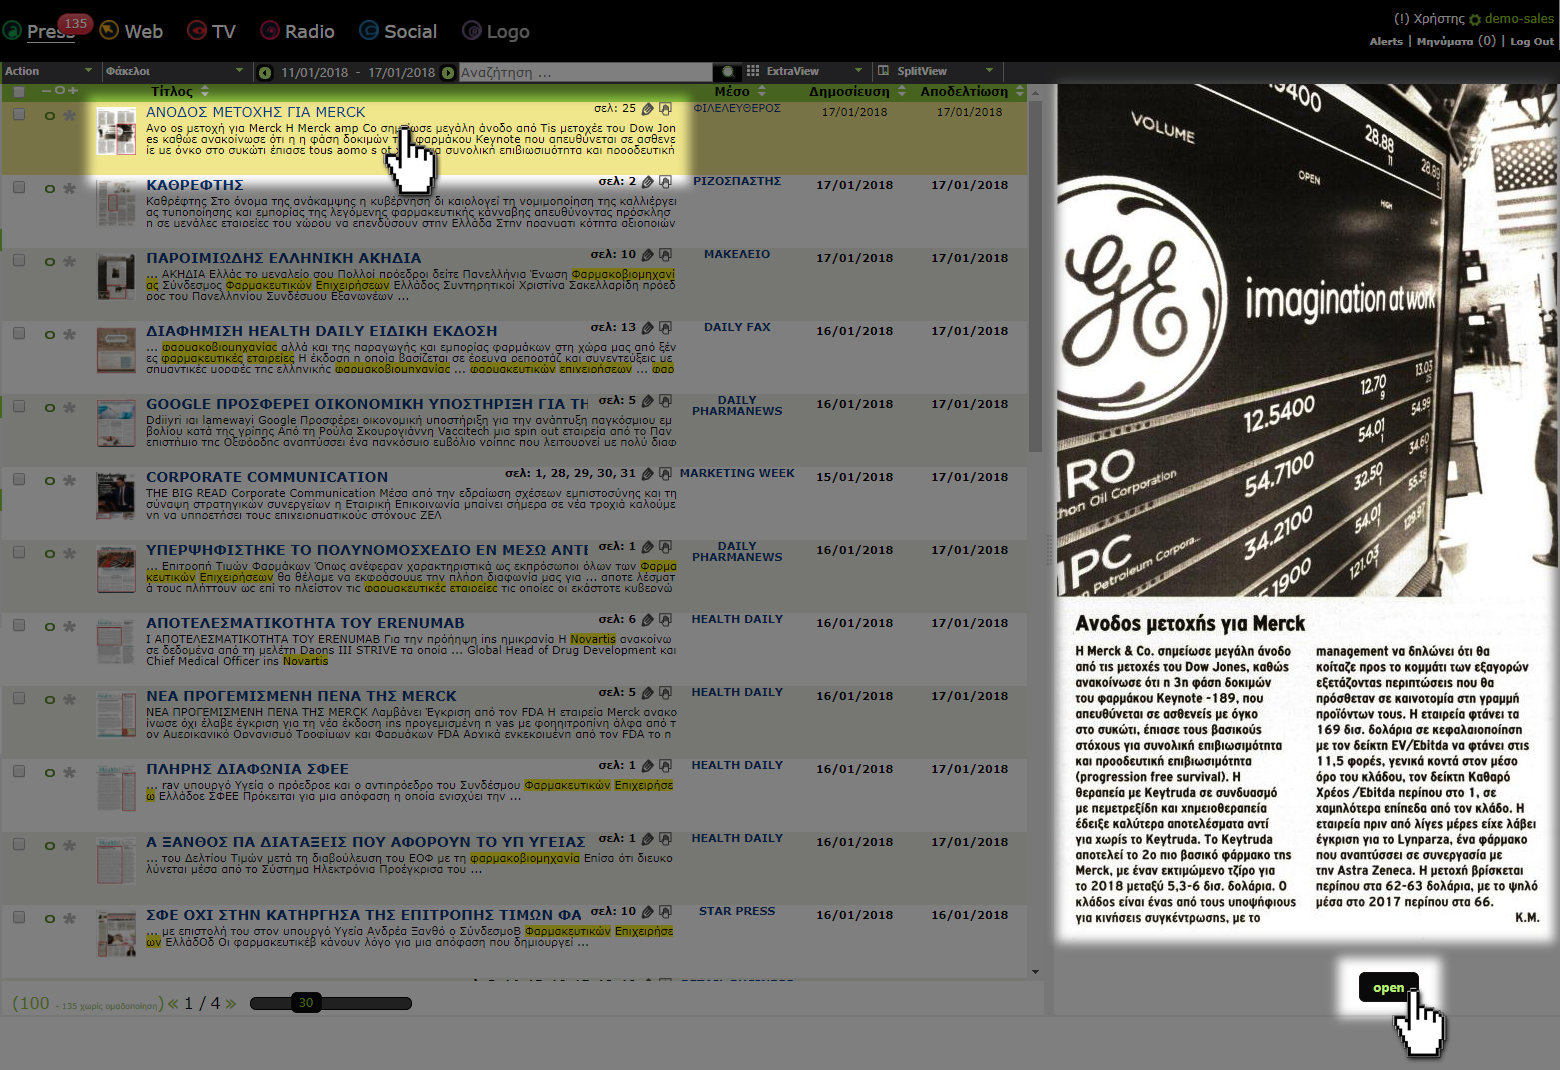
Task: Check the ΔΙΑΦΗΜΙΣΗ HEALTH DAILY row checkbox
Action: (19, 333)
